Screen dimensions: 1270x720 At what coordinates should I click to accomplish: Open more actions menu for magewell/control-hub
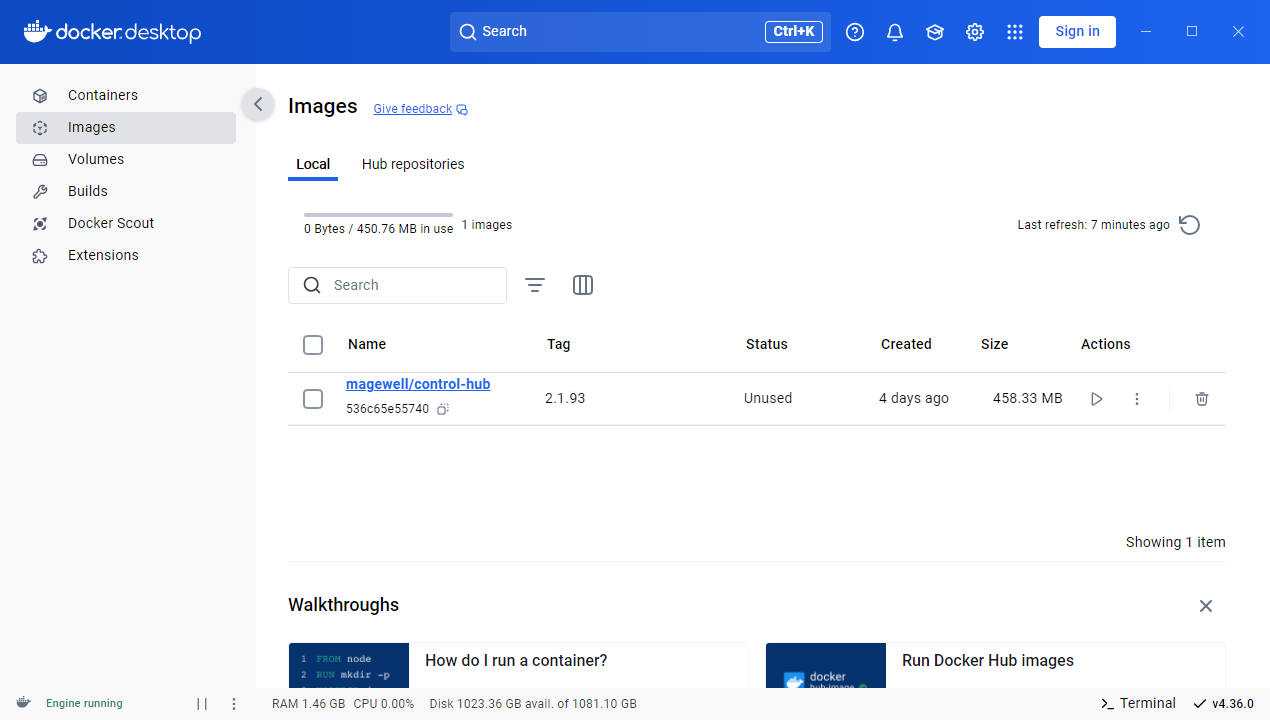[x=1137, y=399]
